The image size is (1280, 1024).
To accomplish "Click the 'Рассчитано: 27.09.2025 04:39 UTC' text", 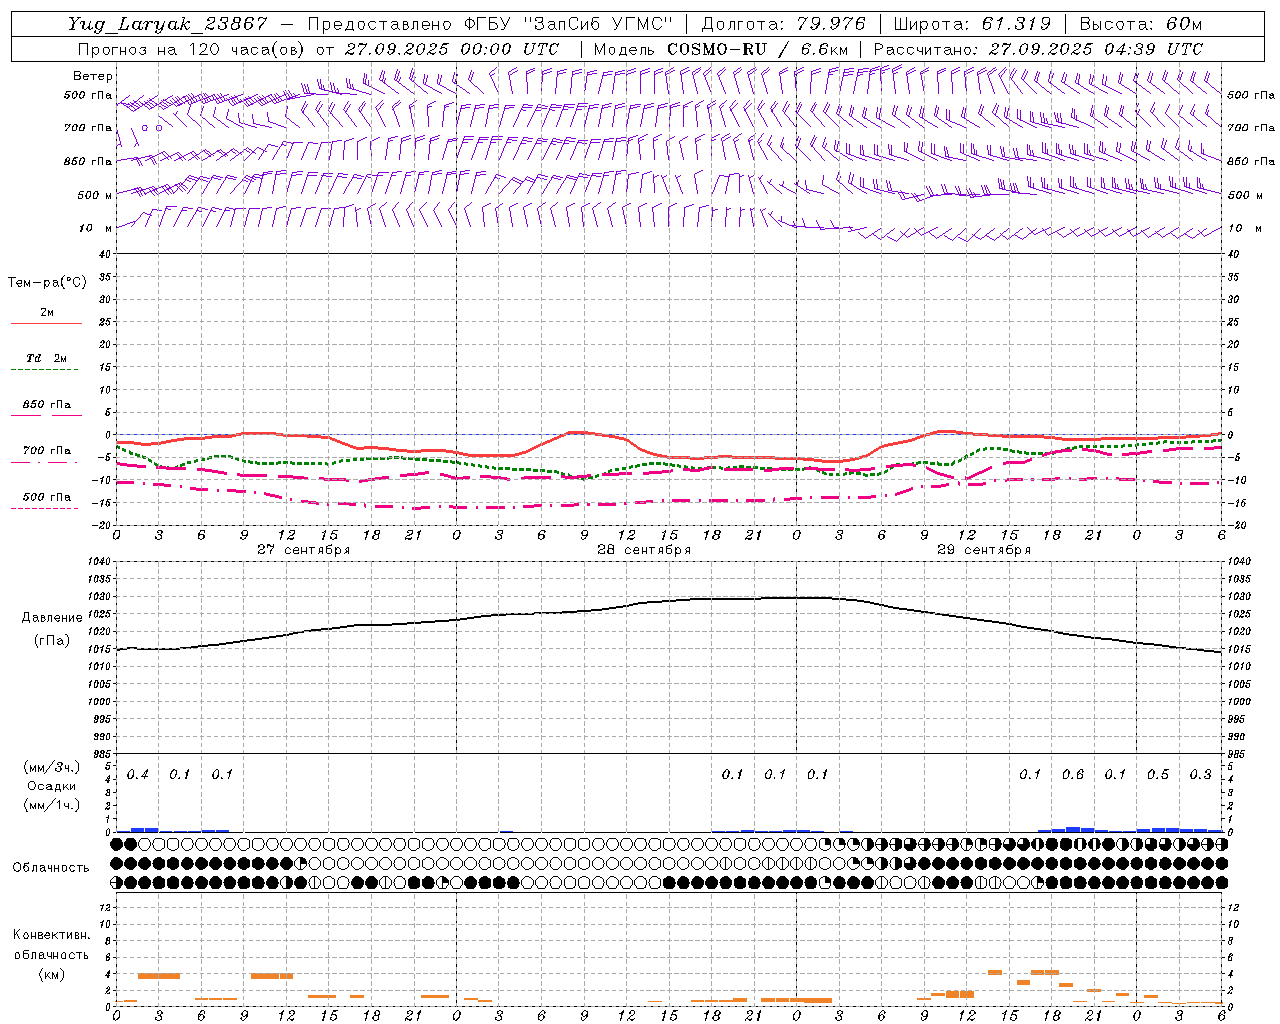I will pyautogui.click(x=1038, y=49).
